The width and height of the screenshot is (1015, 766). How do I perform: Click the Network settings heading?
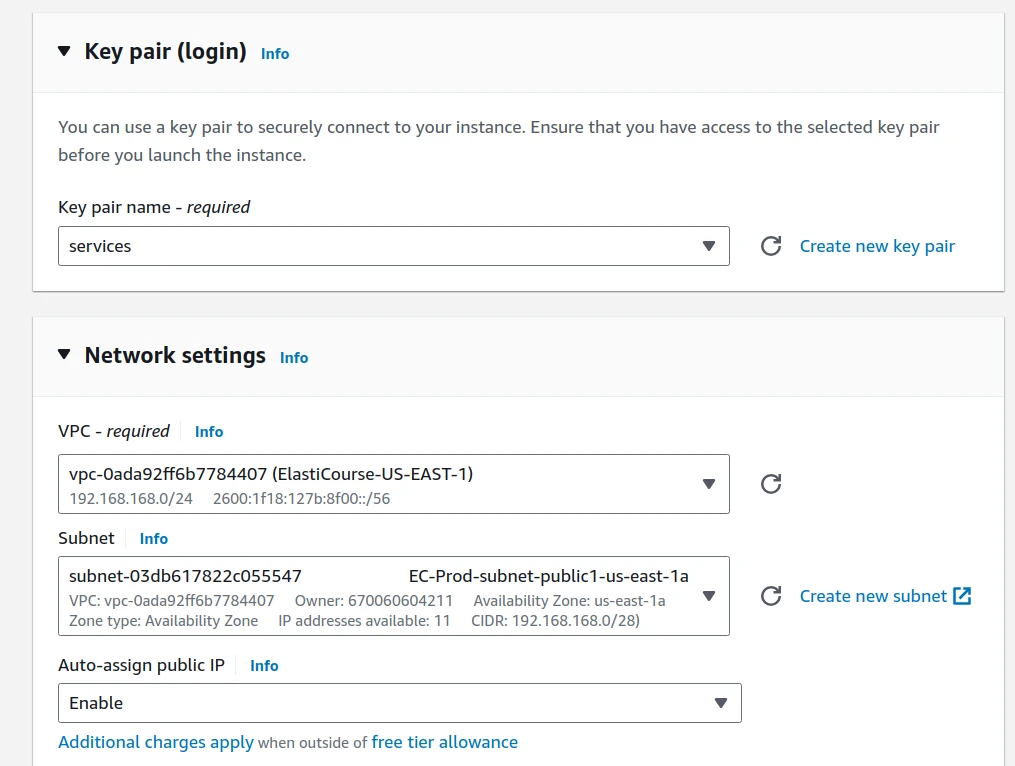point(175,355)
